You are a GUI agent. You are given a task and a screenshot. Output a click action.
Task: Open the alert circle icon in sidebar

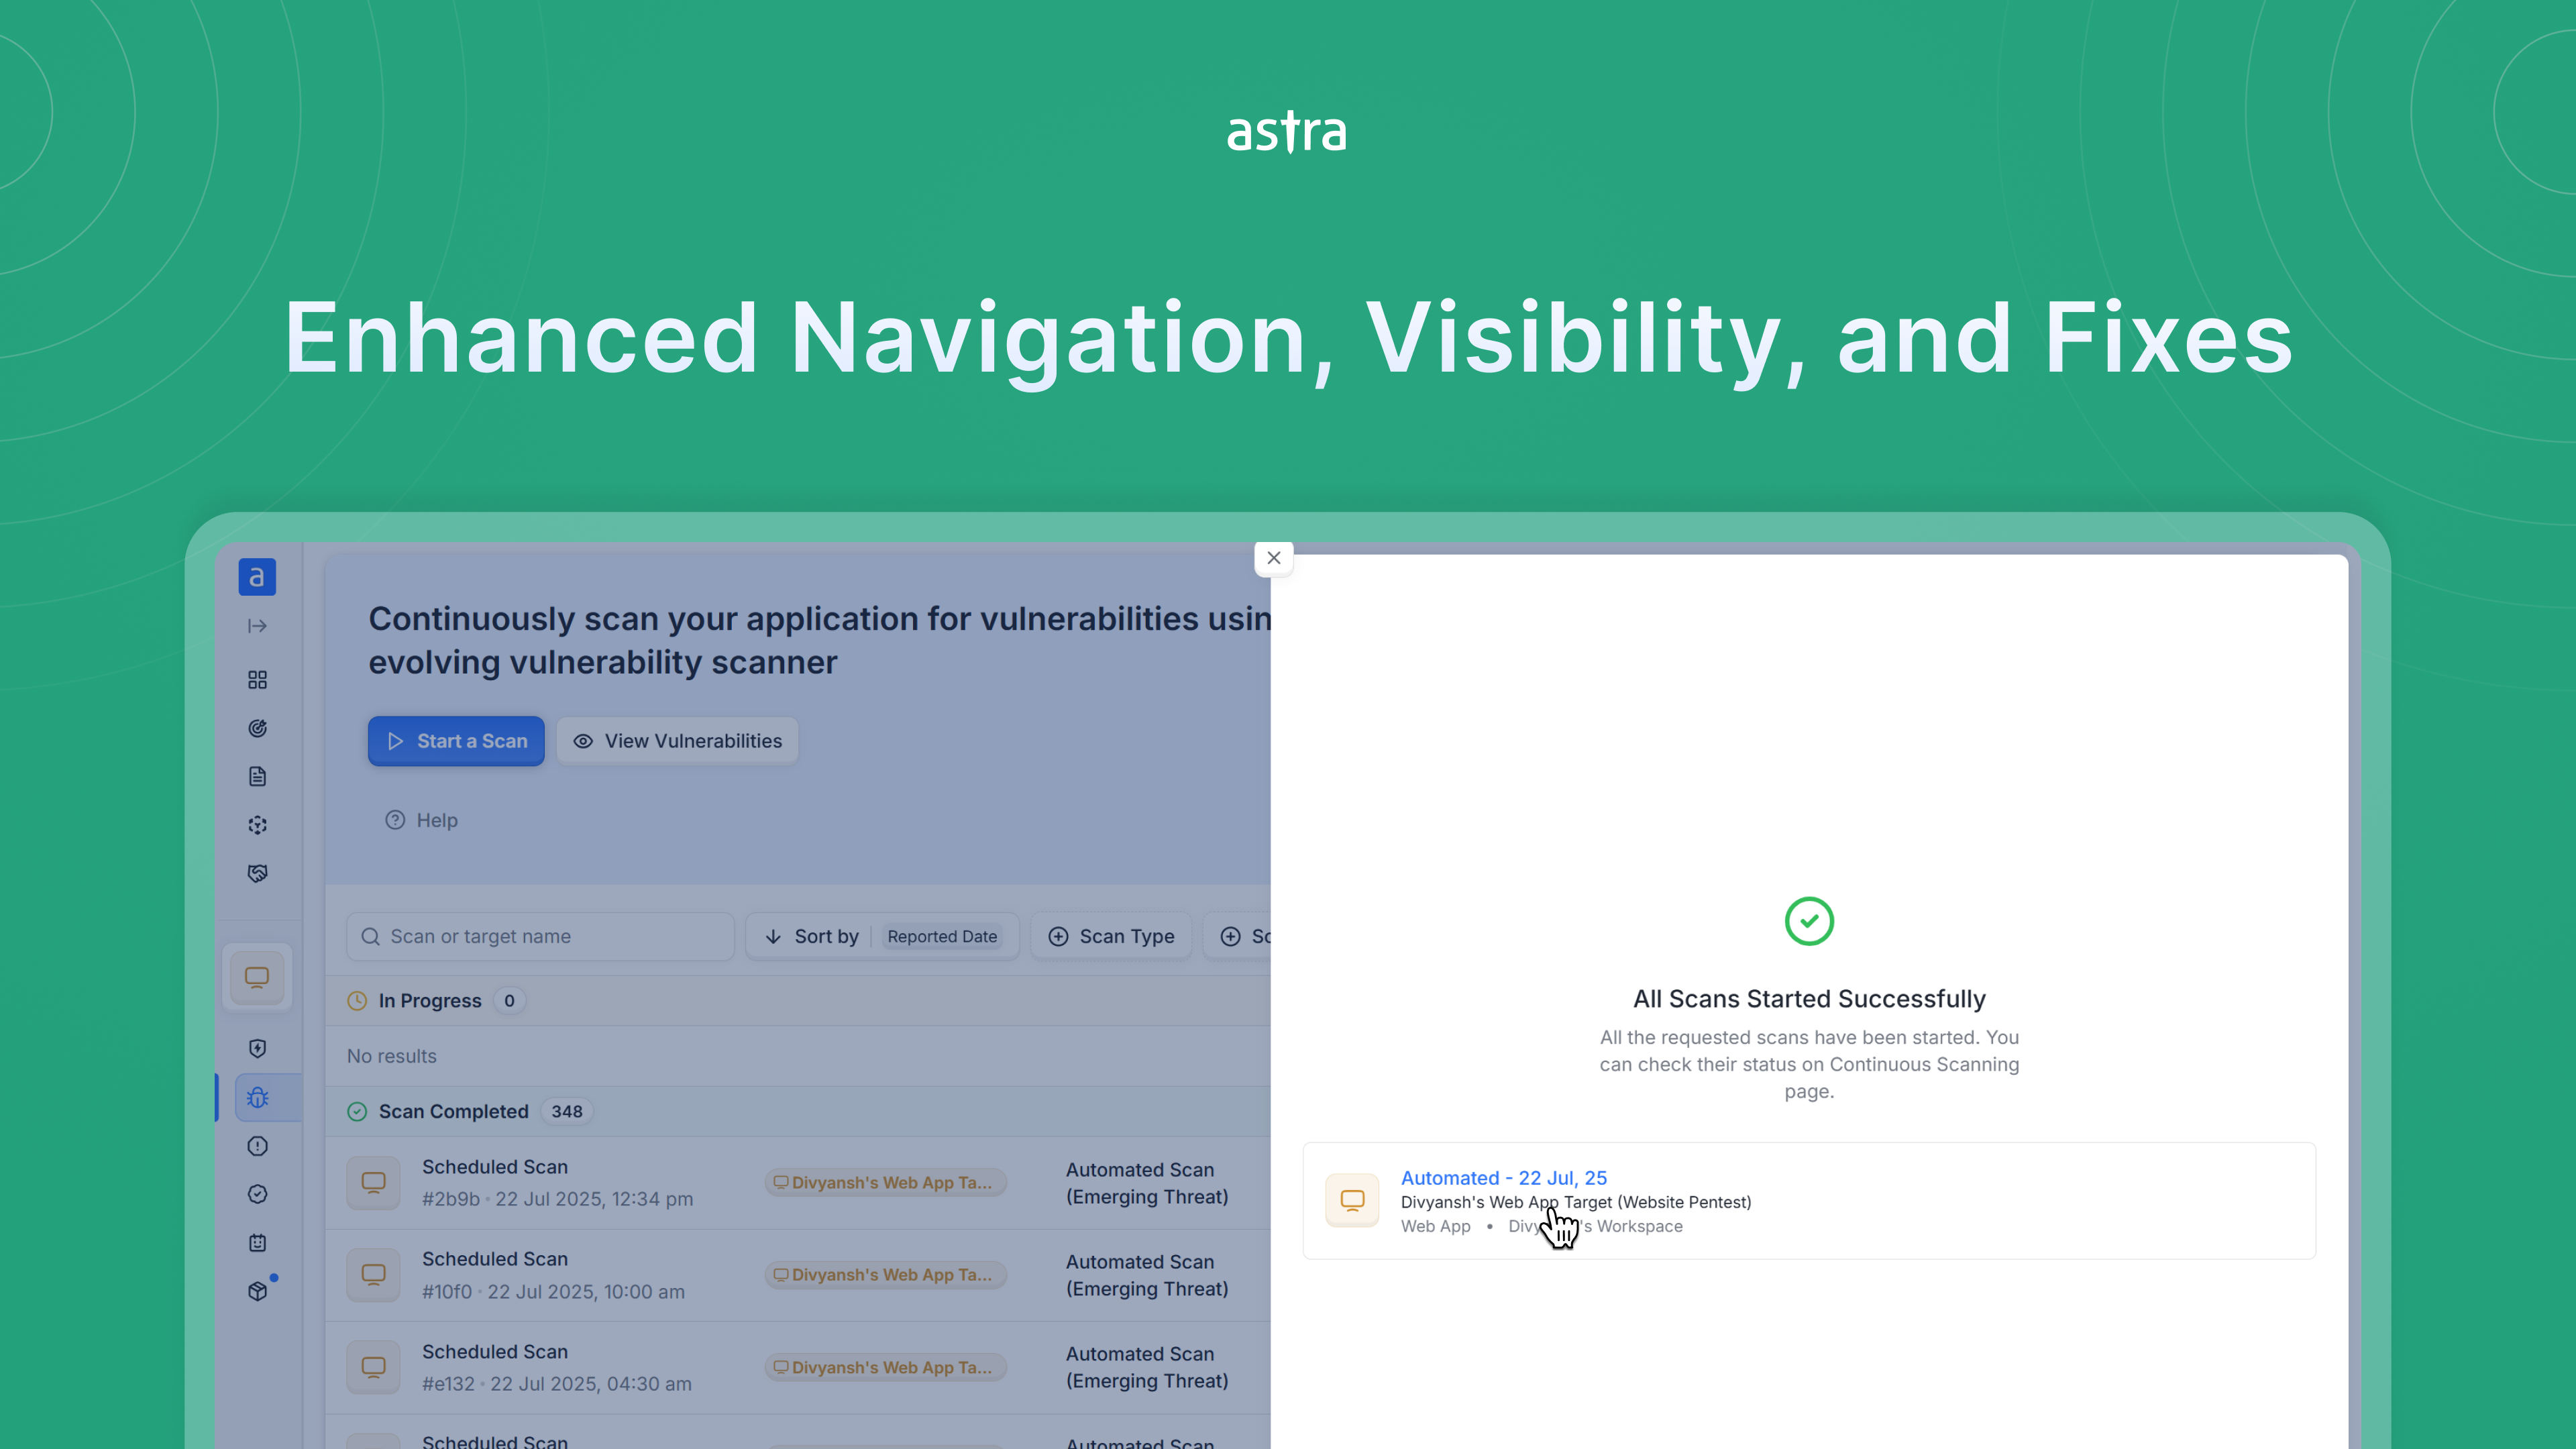click(x=257, y=1146)
